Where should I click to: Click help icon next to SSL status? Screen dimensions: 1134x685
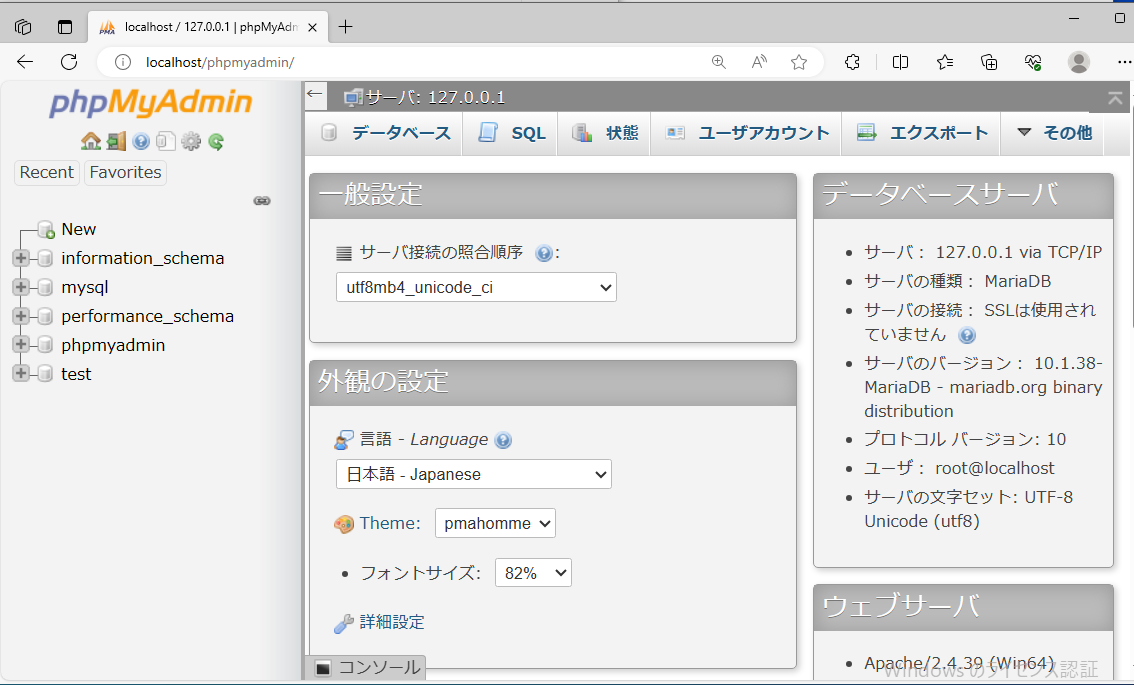[967, 335]
